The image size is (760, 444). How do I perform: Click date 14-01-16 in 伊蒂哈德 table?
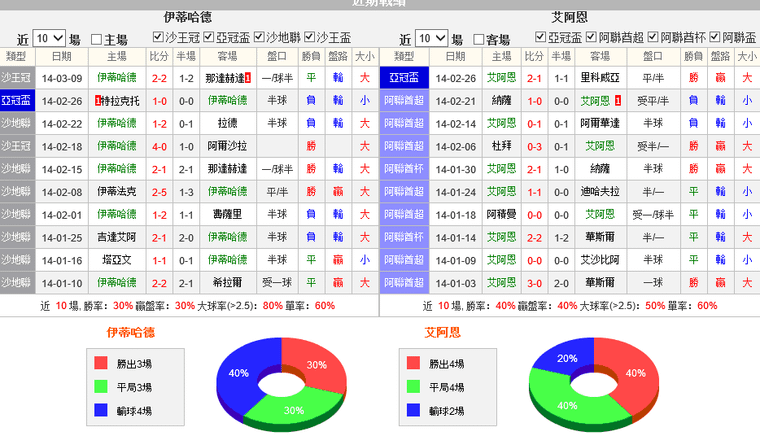[62, 260]
